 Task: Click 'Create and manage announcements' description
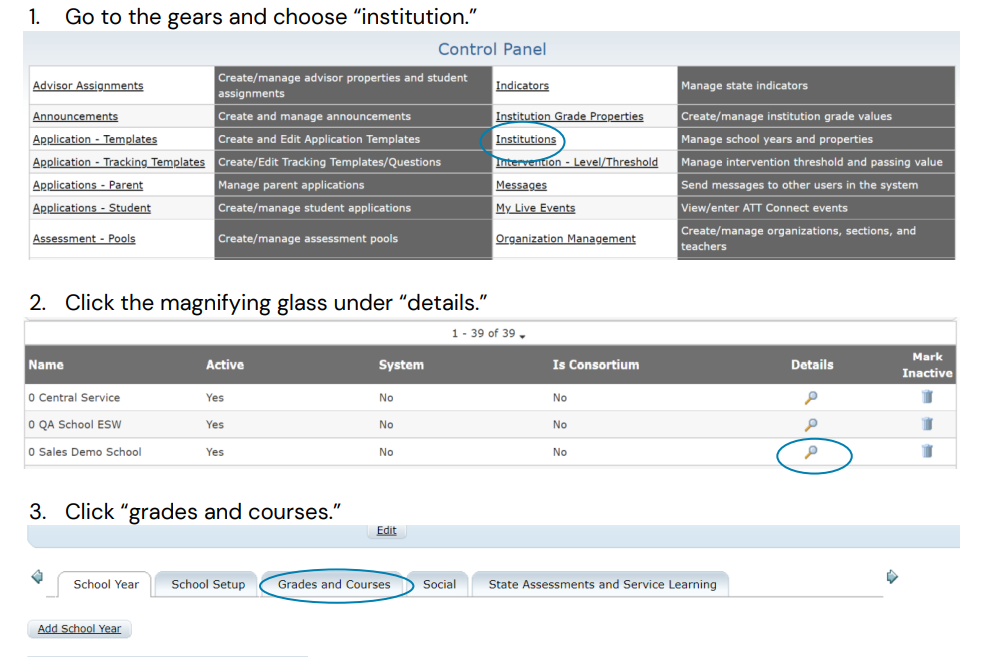click(x=314, y=116)
